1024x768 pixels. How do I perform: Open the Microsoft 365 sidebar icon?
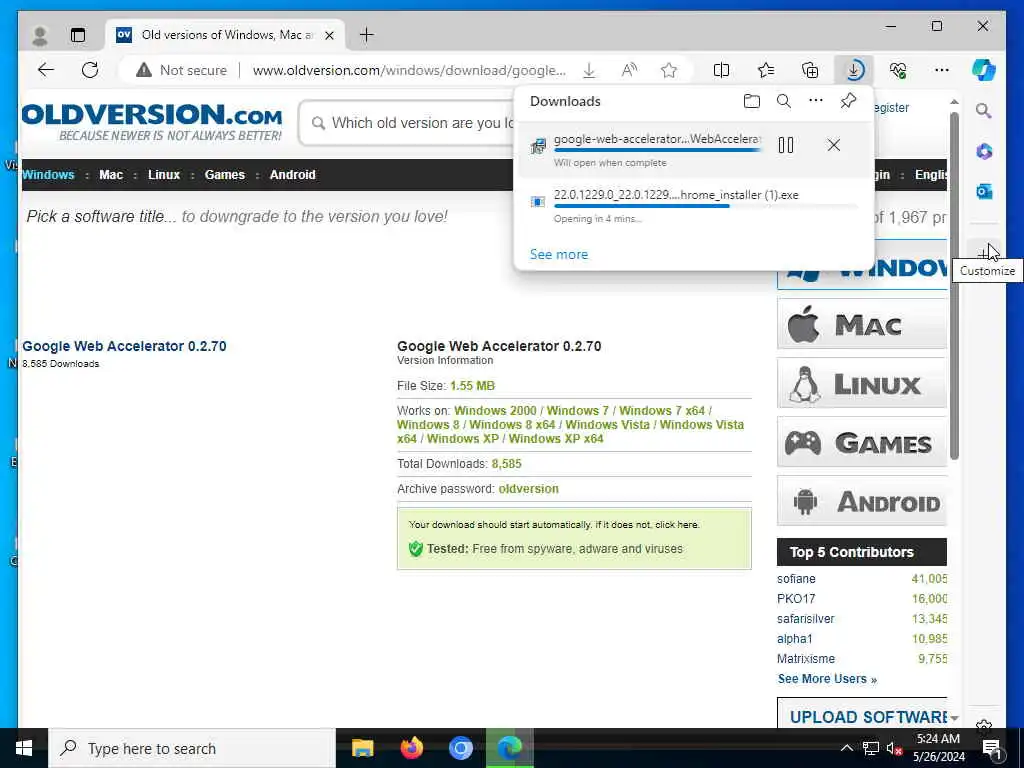tap(984, 152)
